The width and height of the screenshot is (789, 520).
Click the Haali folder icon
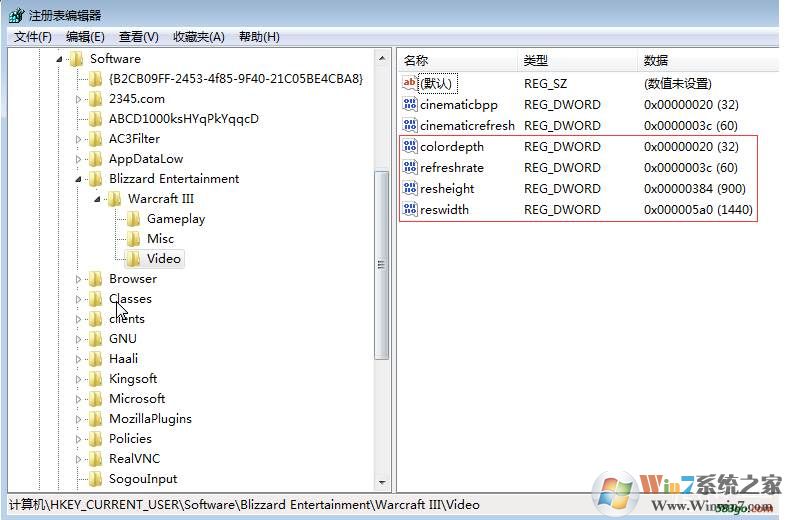[x=95, y=358]
